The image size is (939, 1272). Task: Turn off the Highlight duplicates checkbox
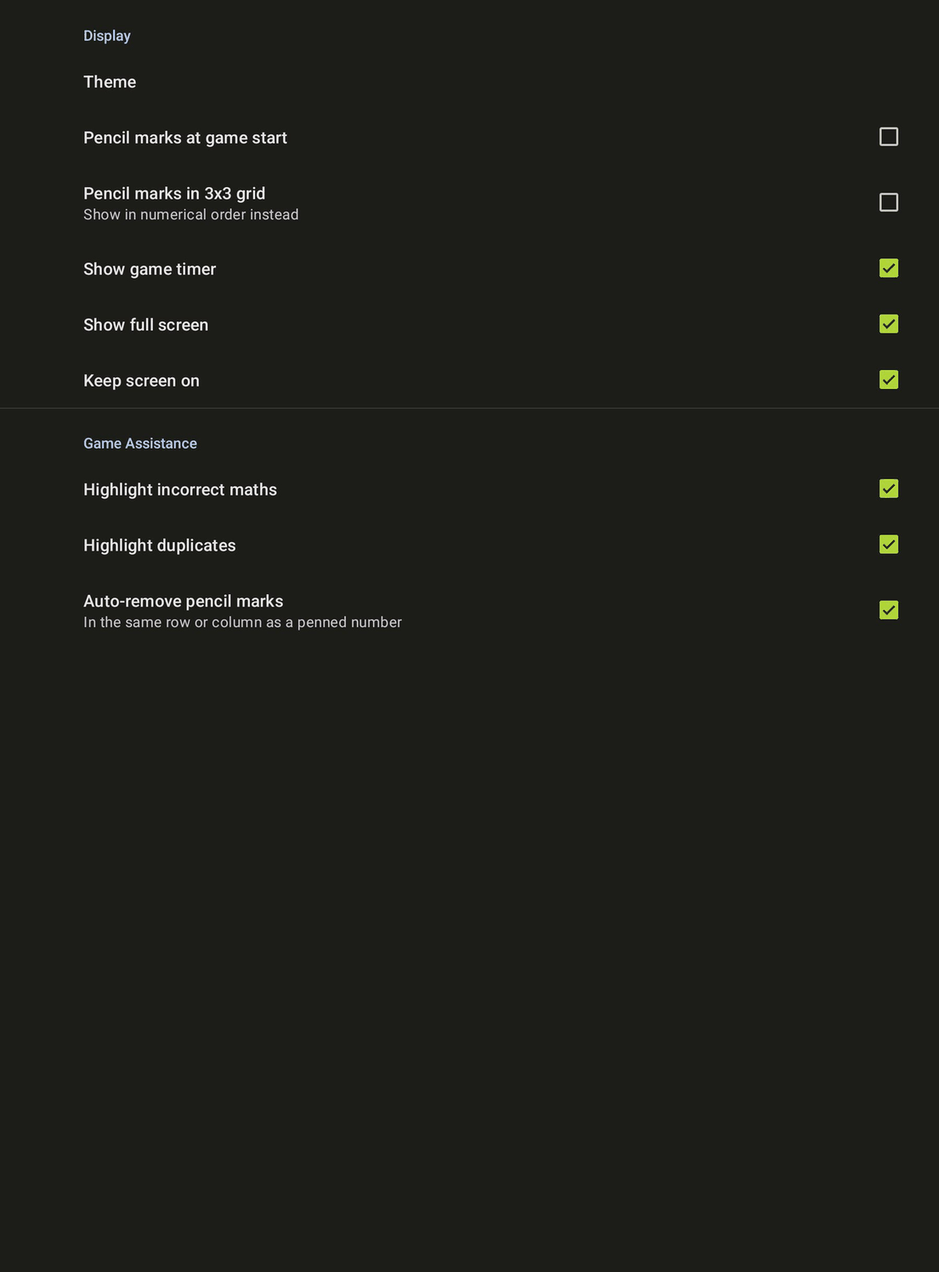click(x=888, y=545)
